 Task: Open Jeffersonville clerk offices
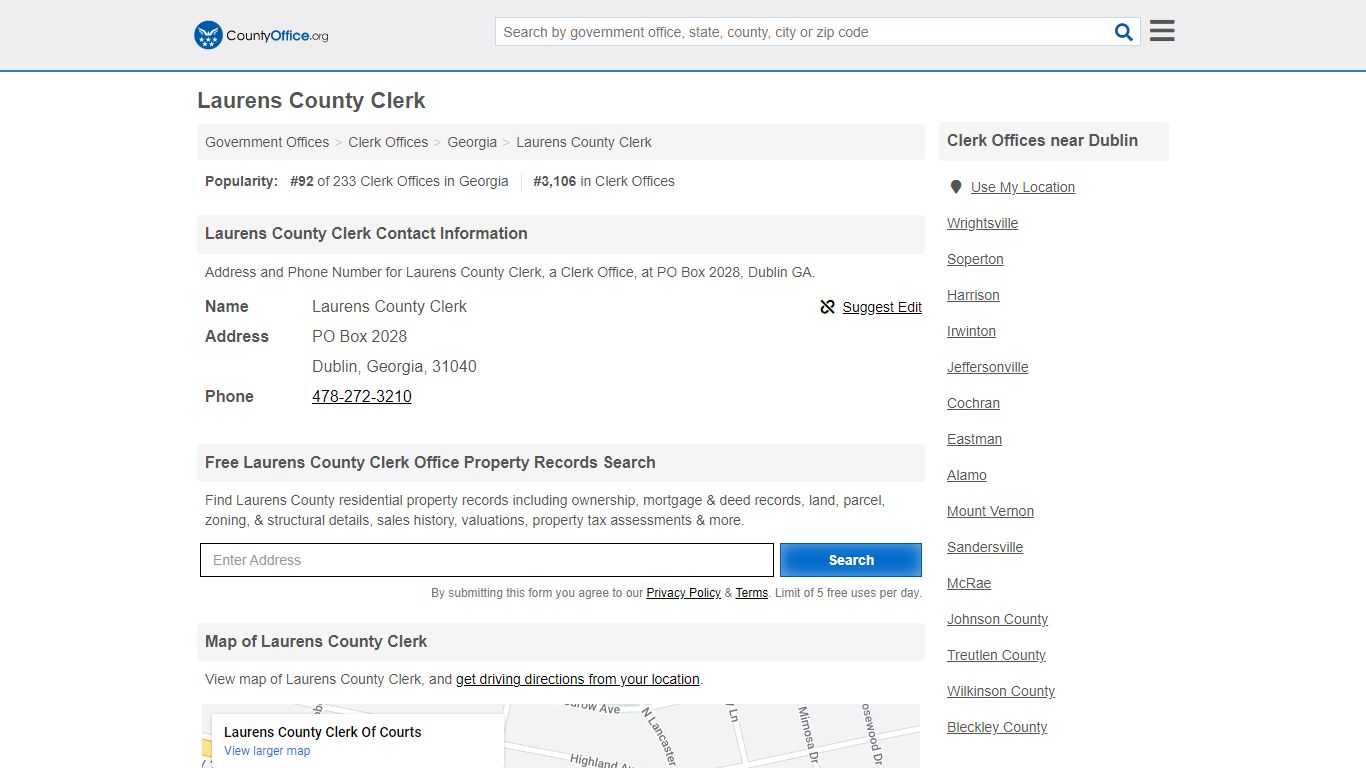(x=987, y=367)
